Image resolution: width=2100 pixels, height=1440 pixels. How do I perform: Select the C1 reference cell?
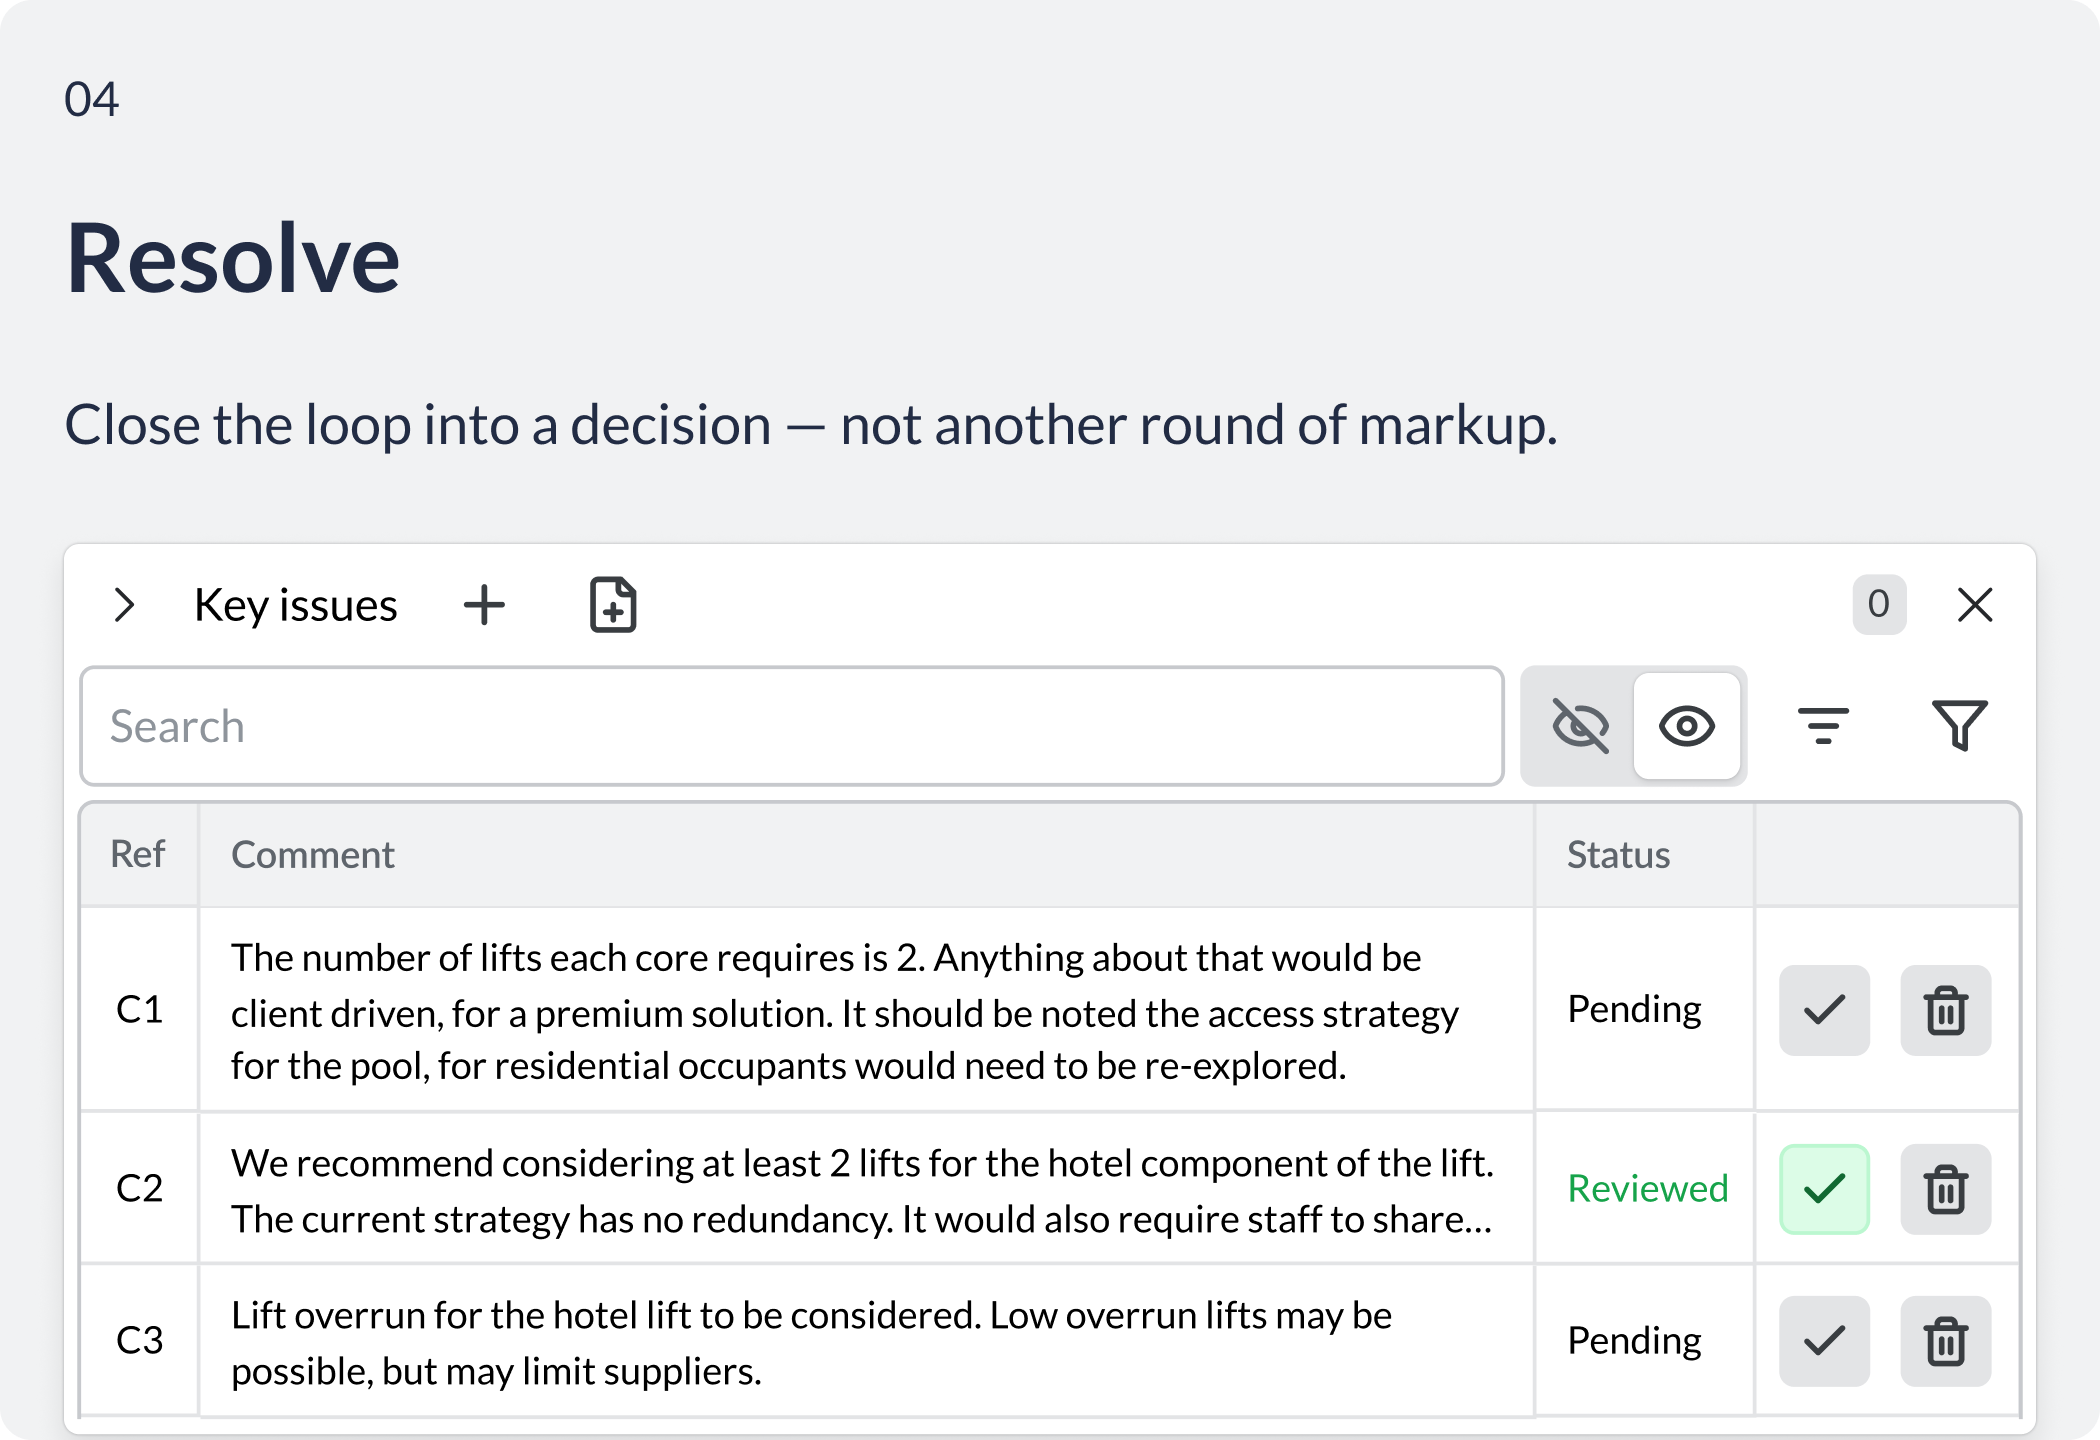click(139, 1010)
